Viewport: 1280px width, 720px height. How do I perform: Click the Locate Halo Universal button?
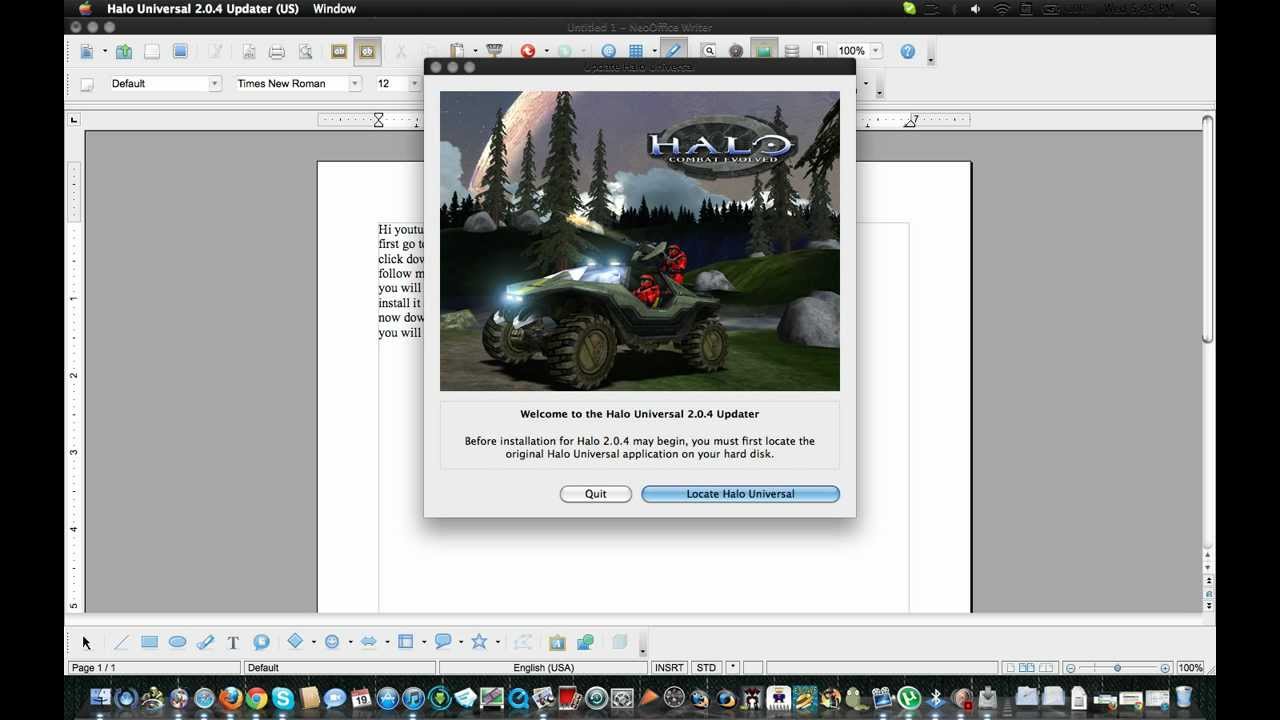pyautogui.click(x=740, y=494)
